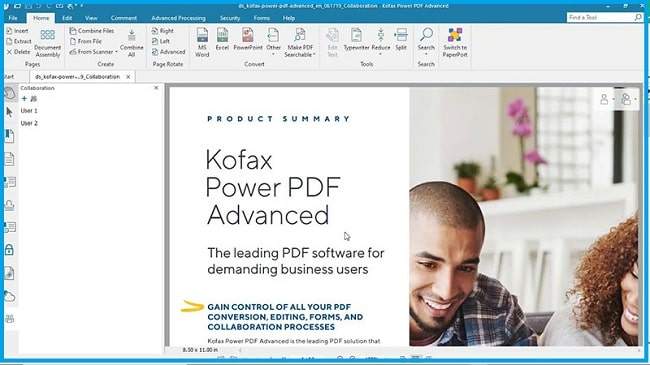Switch to the Edit ribbon tab
The width and height of the screenshot is (650, 365).
[x=67, y=18]
